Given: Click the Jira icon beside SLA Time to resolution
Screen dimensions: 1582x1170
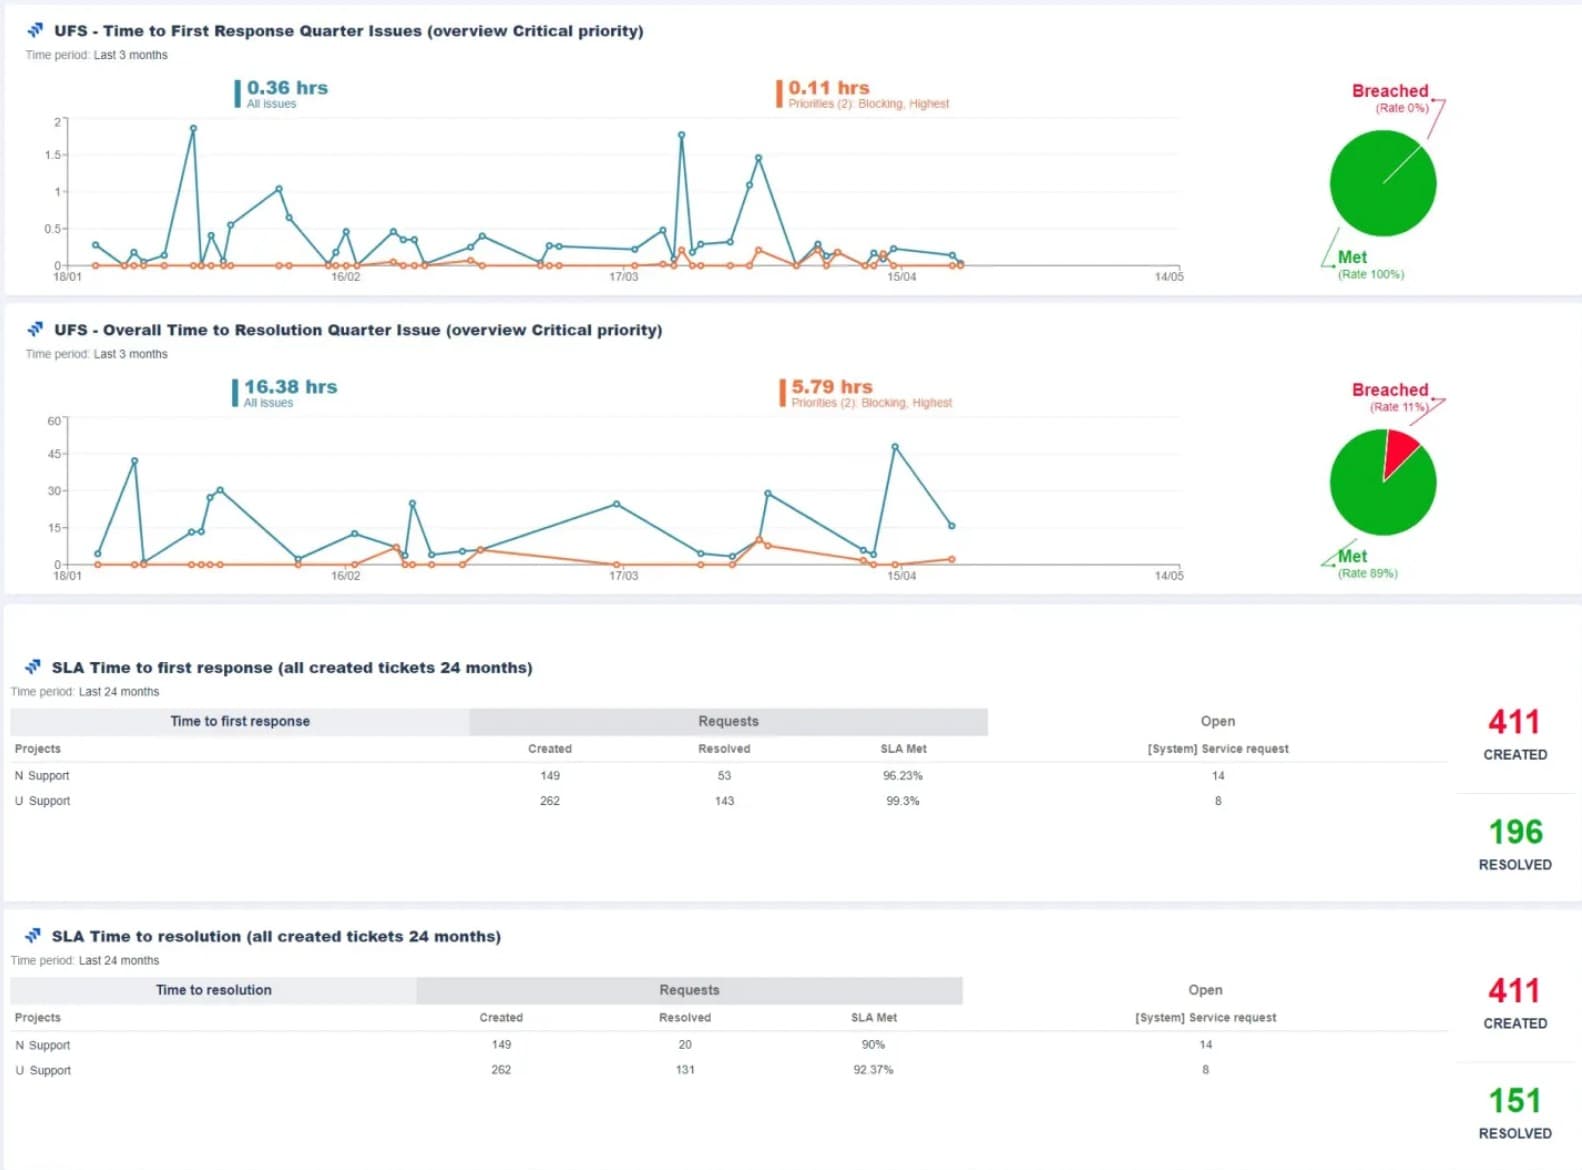Looking at the screenshot, I should (x=33, y=936).
